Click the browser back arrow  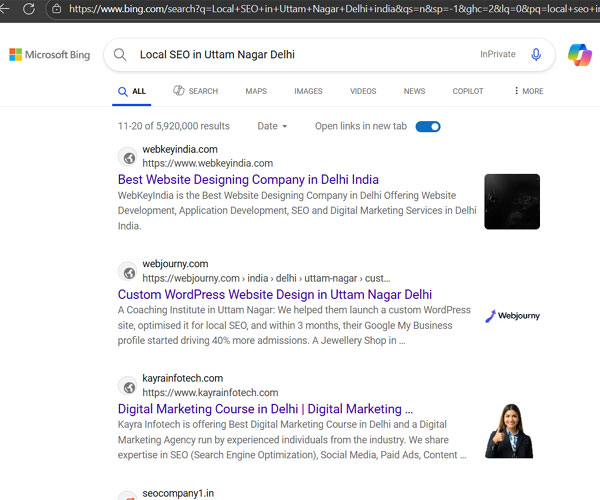pos(6,9)
